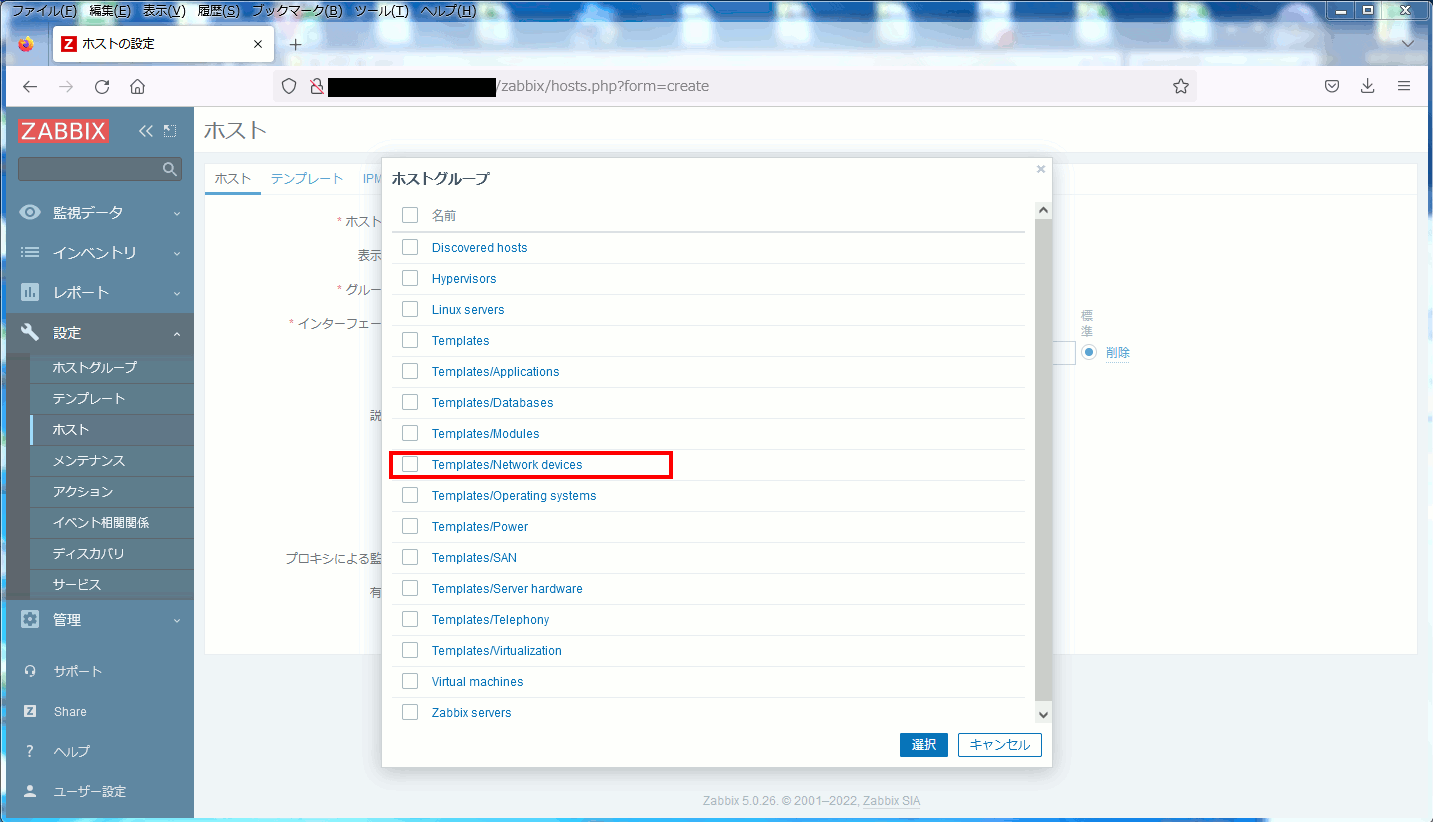Screen dimensions: 1433x822
Task: Focus the sidebar search input field
Action: pos(91,169)
